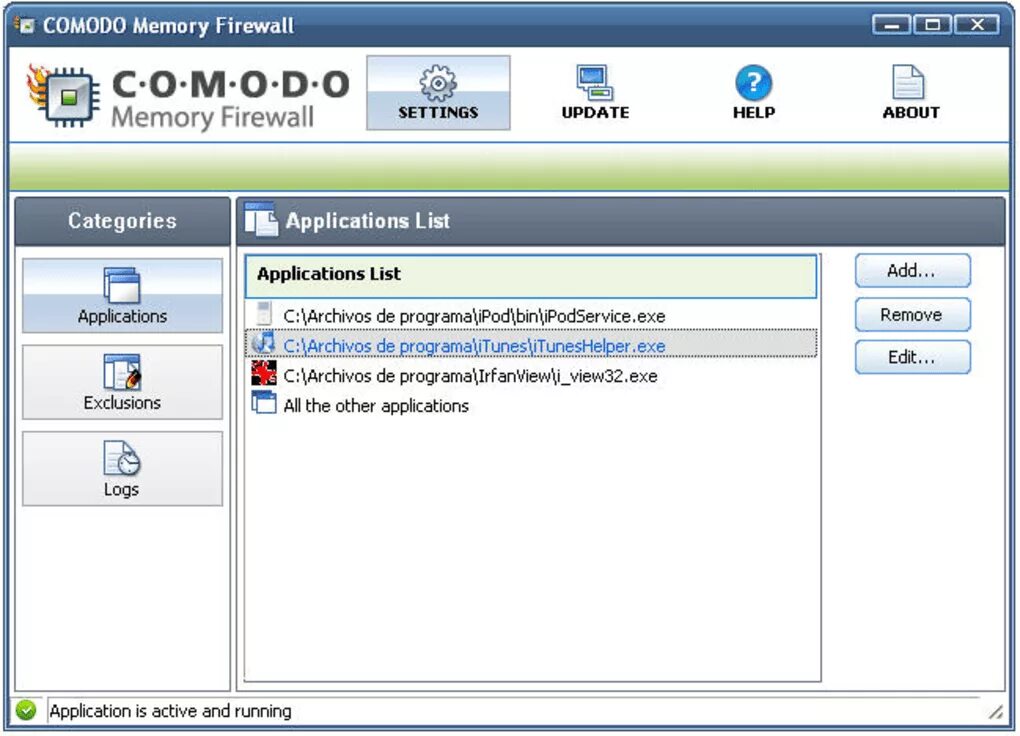Click the window resize grip in the status bar
The height and width of the screenshot is (736, 1020).
click(995, 713)
